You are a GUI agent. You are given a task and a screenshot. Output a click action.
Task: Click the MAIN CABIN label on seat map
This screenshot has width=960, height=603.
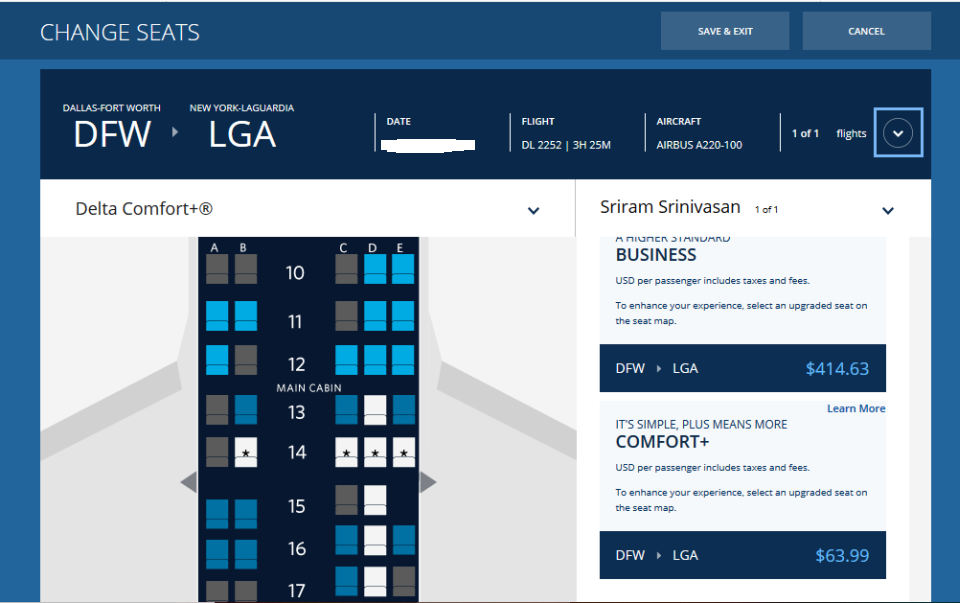[x=309, y=388]
